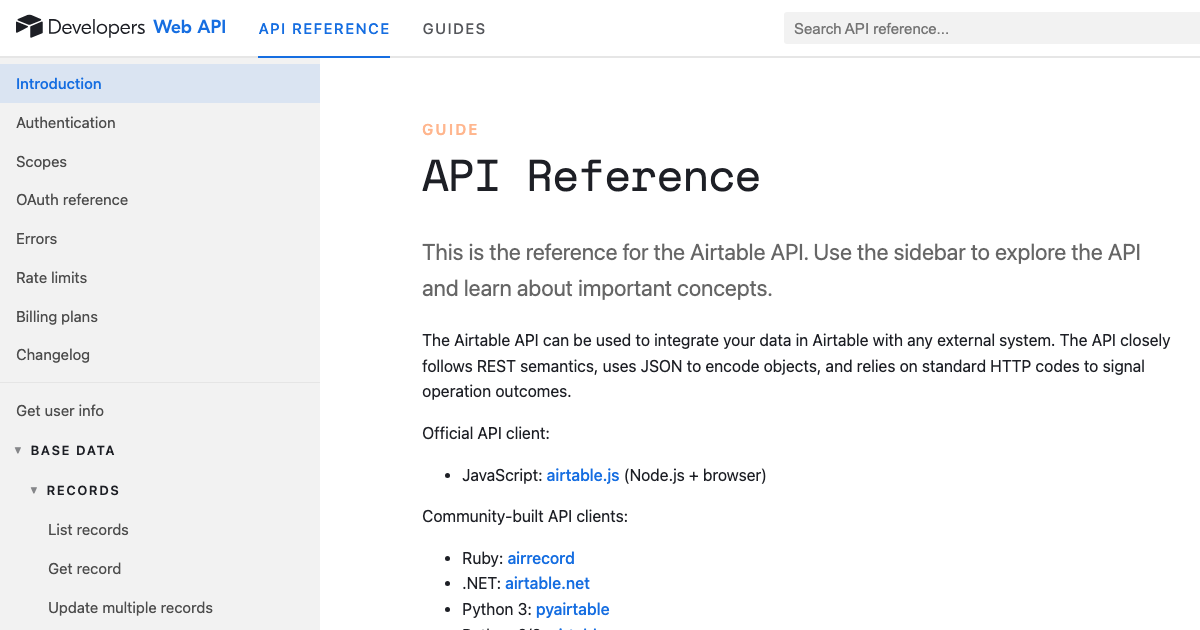This screenshot has width=1200, height=630.
Task: Click the Developers cube logo
Action: (x=28, y=27)
